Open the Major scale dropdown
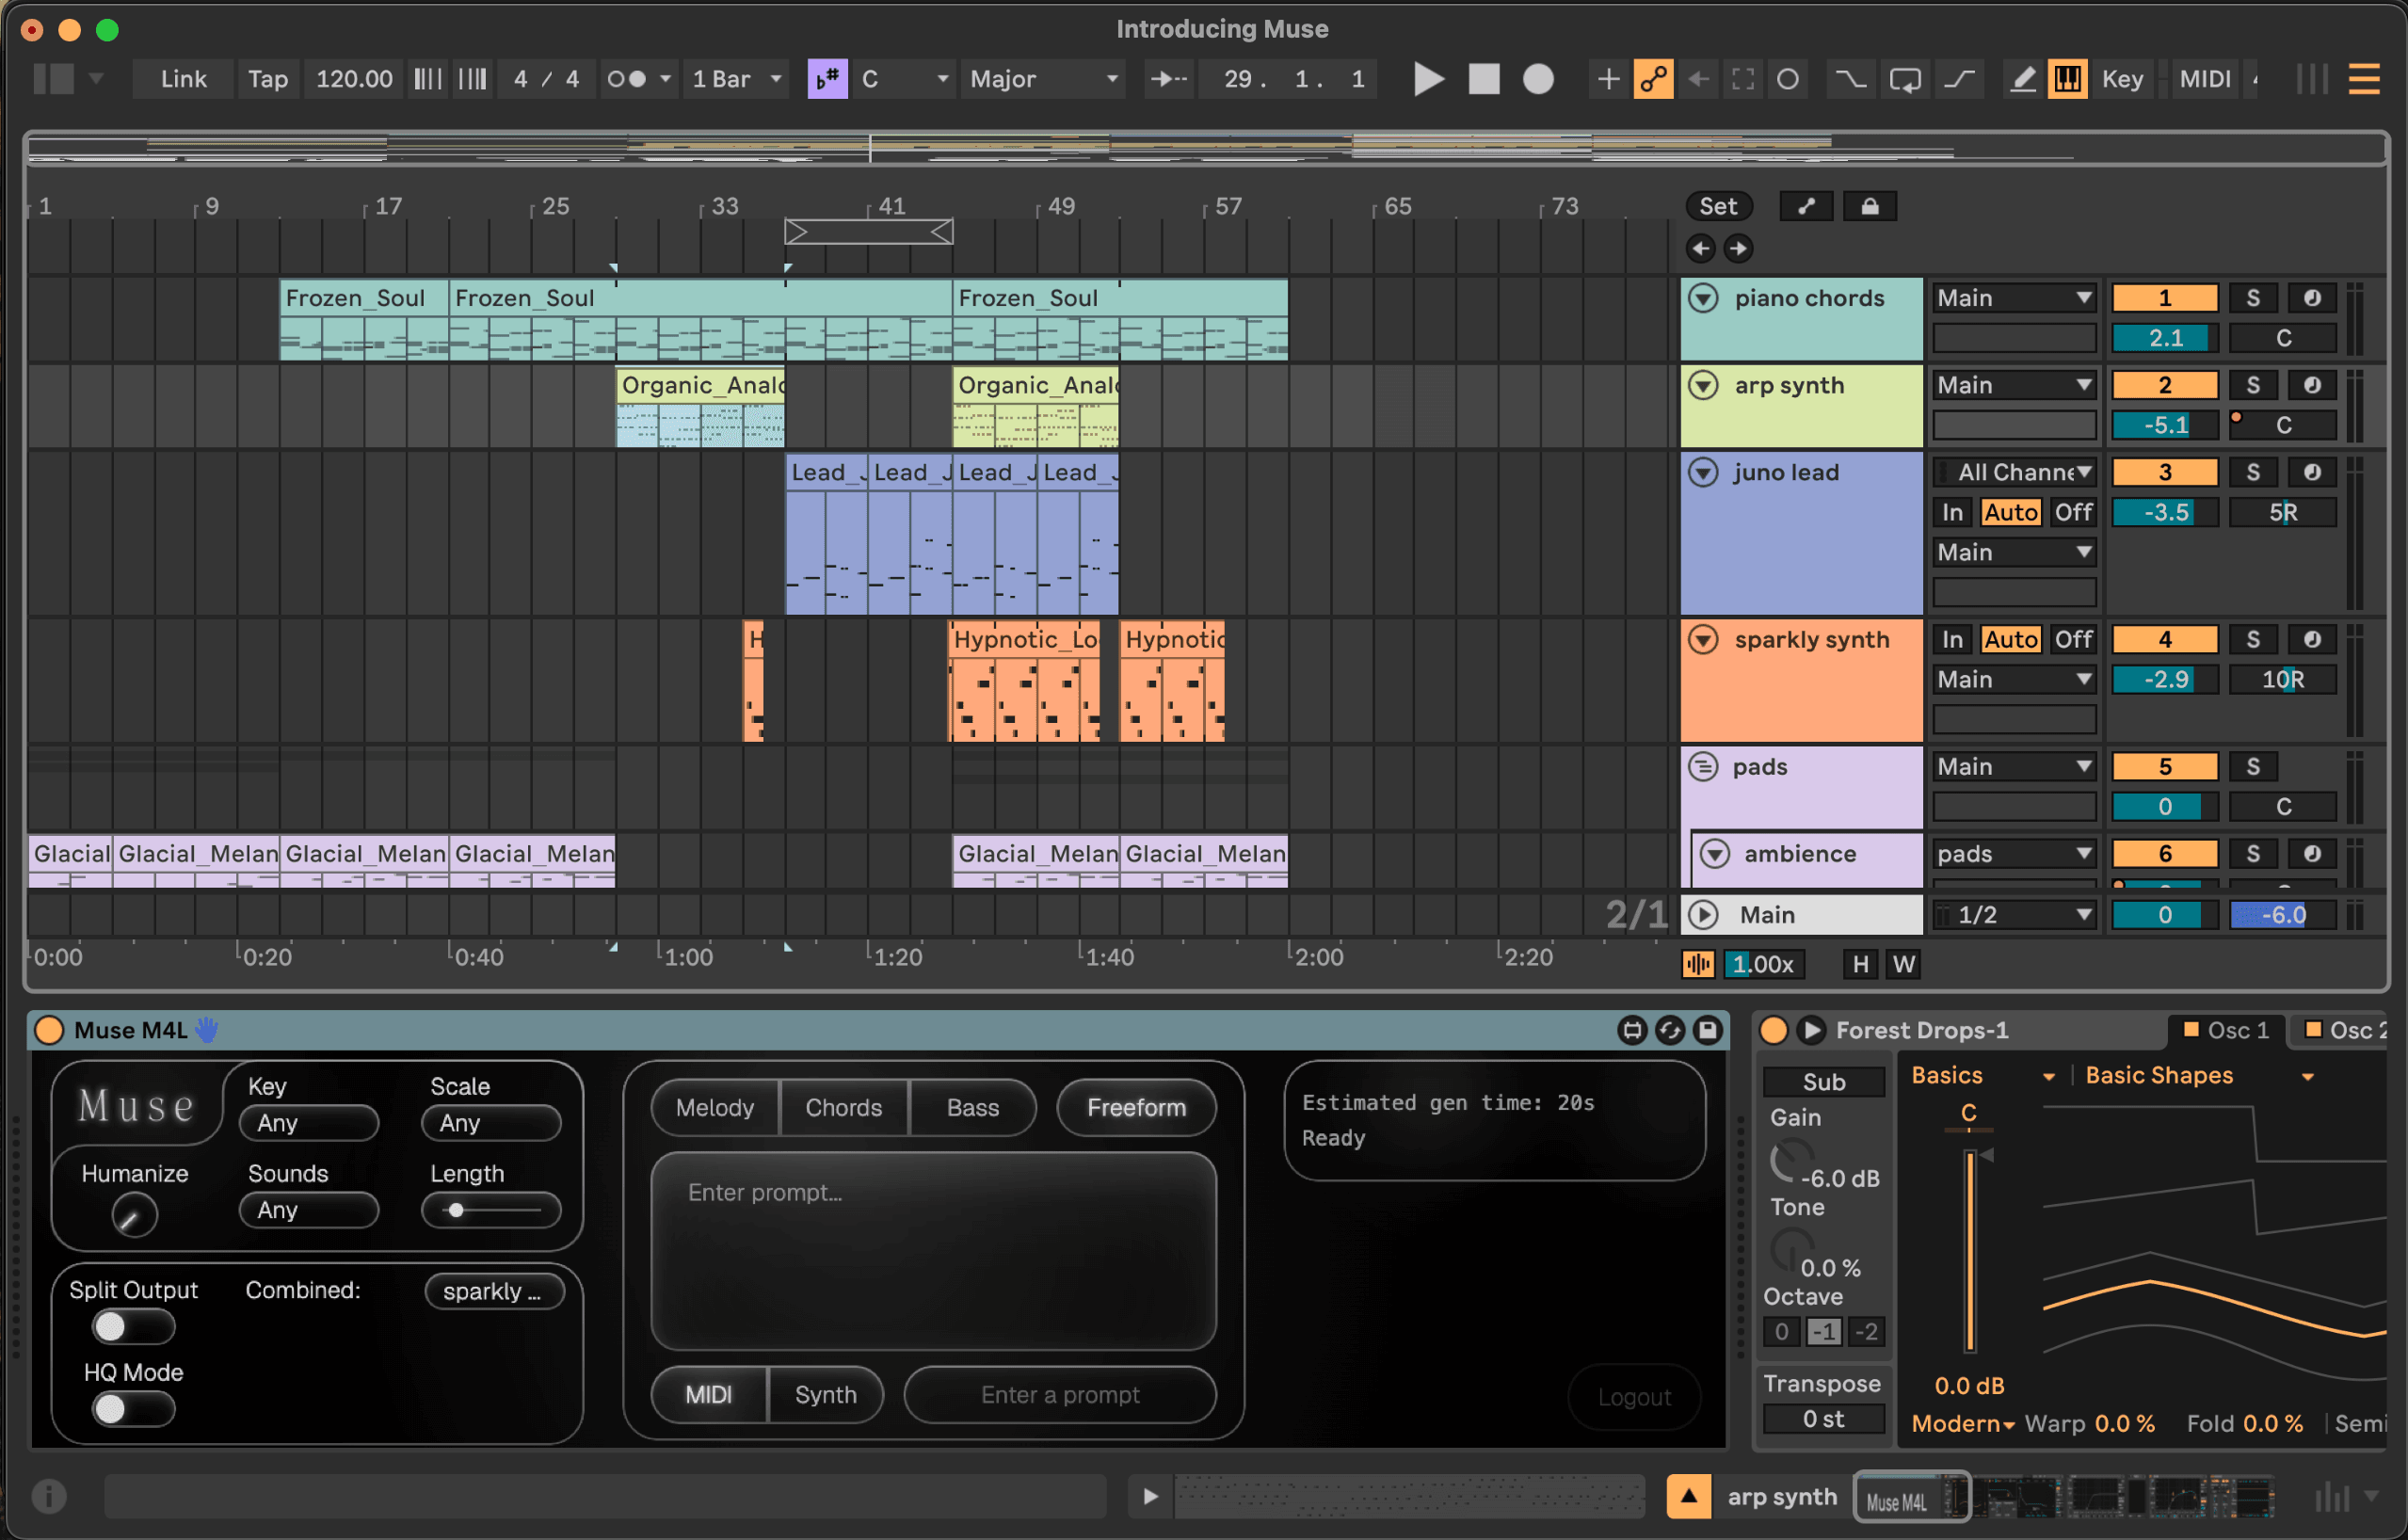Screen dimensions: 2408x1540 (x=1043, y=79)
